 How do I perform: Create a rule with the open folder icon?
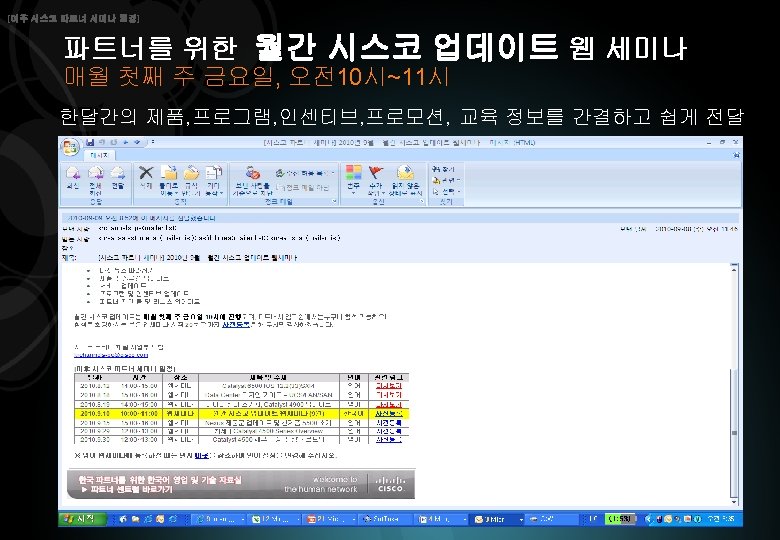192,181
